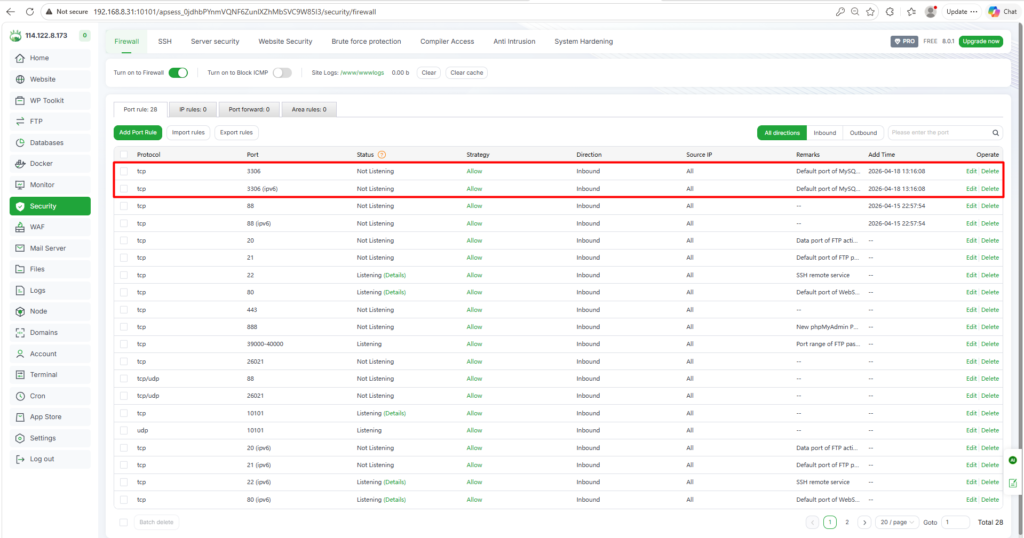Image resolution: width=1024 pixels, height=538 pixels.
Task: Filter rules by Outbound direction
Action: coord(862,132)
